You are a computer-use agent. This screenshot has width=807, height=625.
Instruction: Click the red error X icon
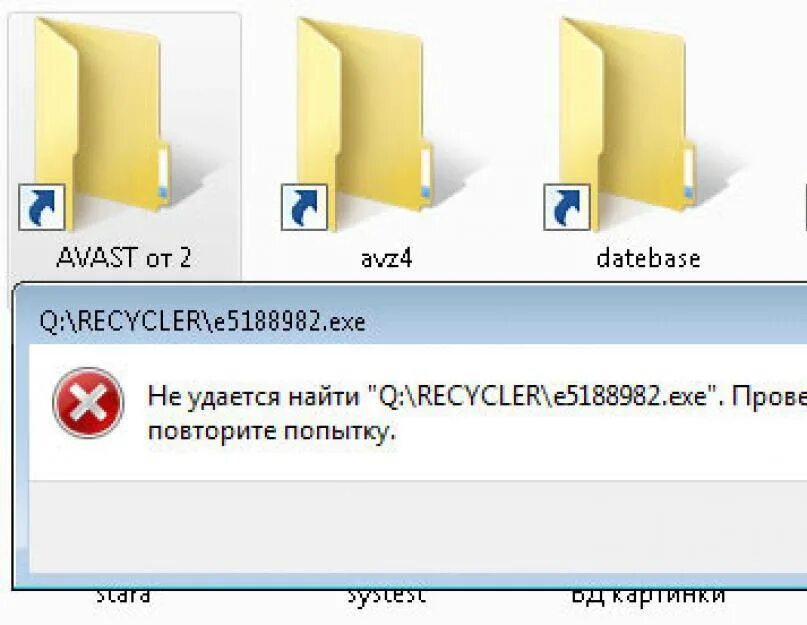tap(88, 402)
